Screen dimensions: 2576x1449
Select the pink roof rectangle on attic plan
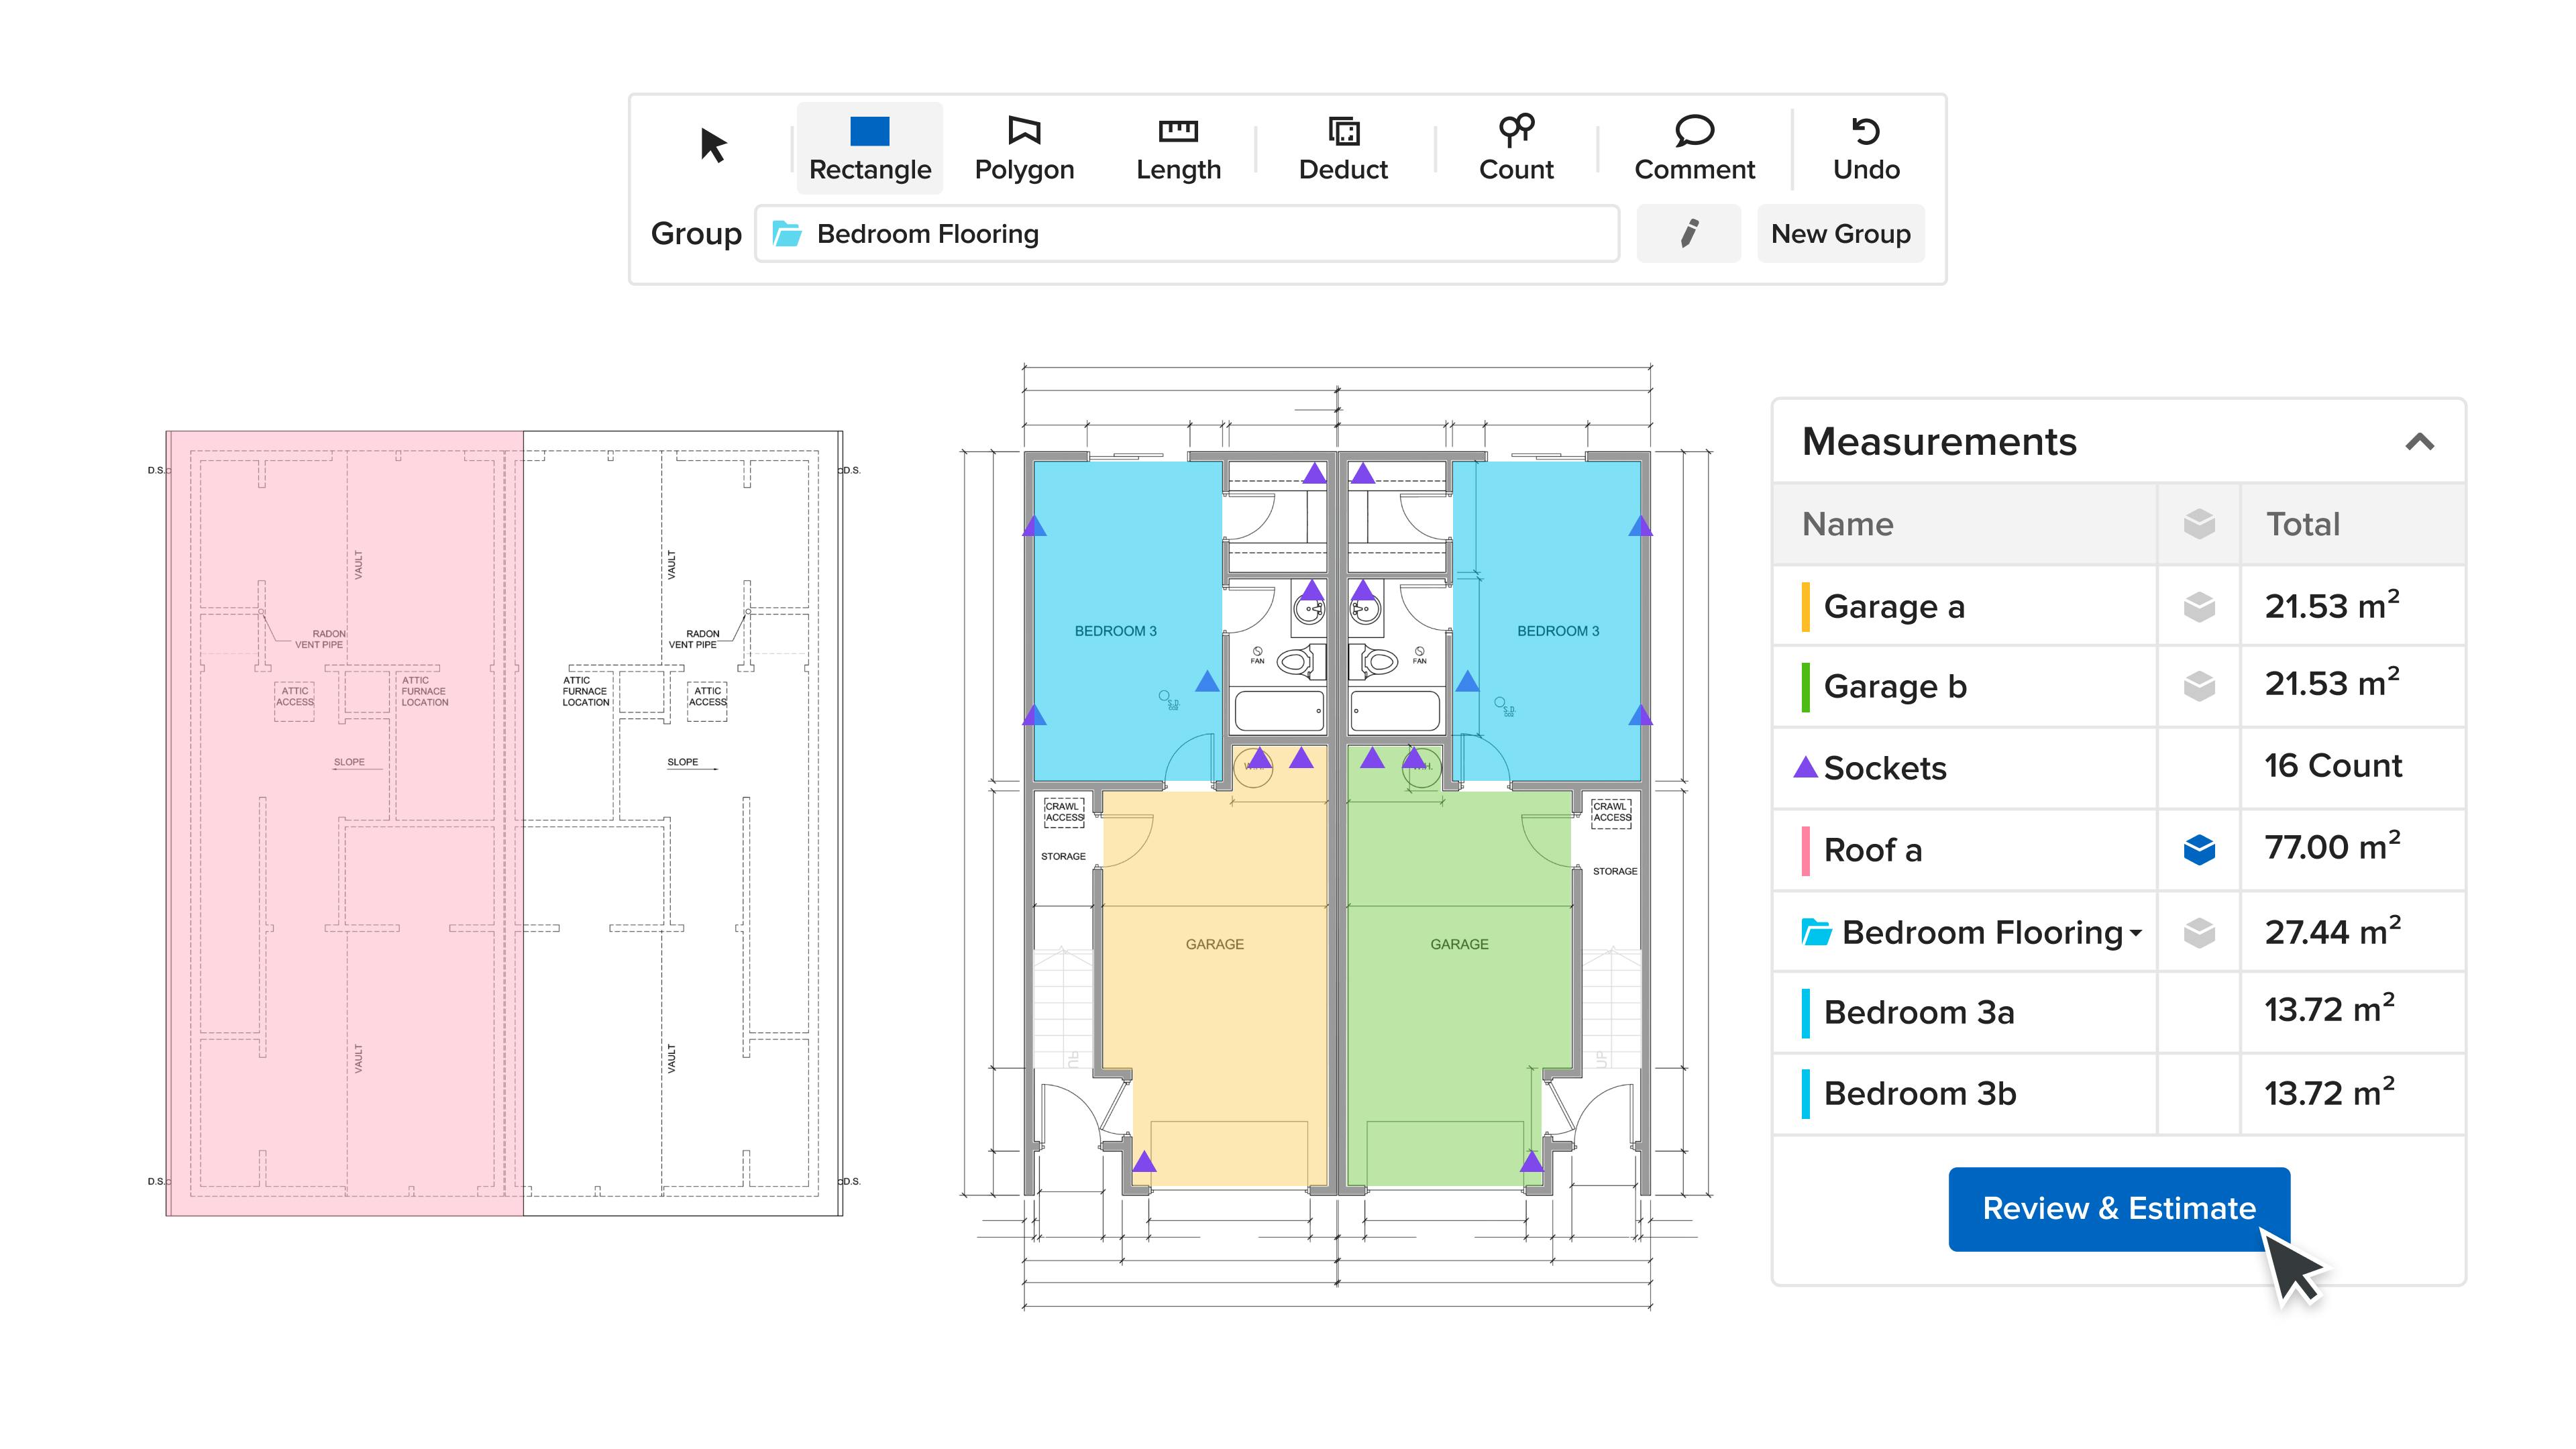[x=346, y=823]
